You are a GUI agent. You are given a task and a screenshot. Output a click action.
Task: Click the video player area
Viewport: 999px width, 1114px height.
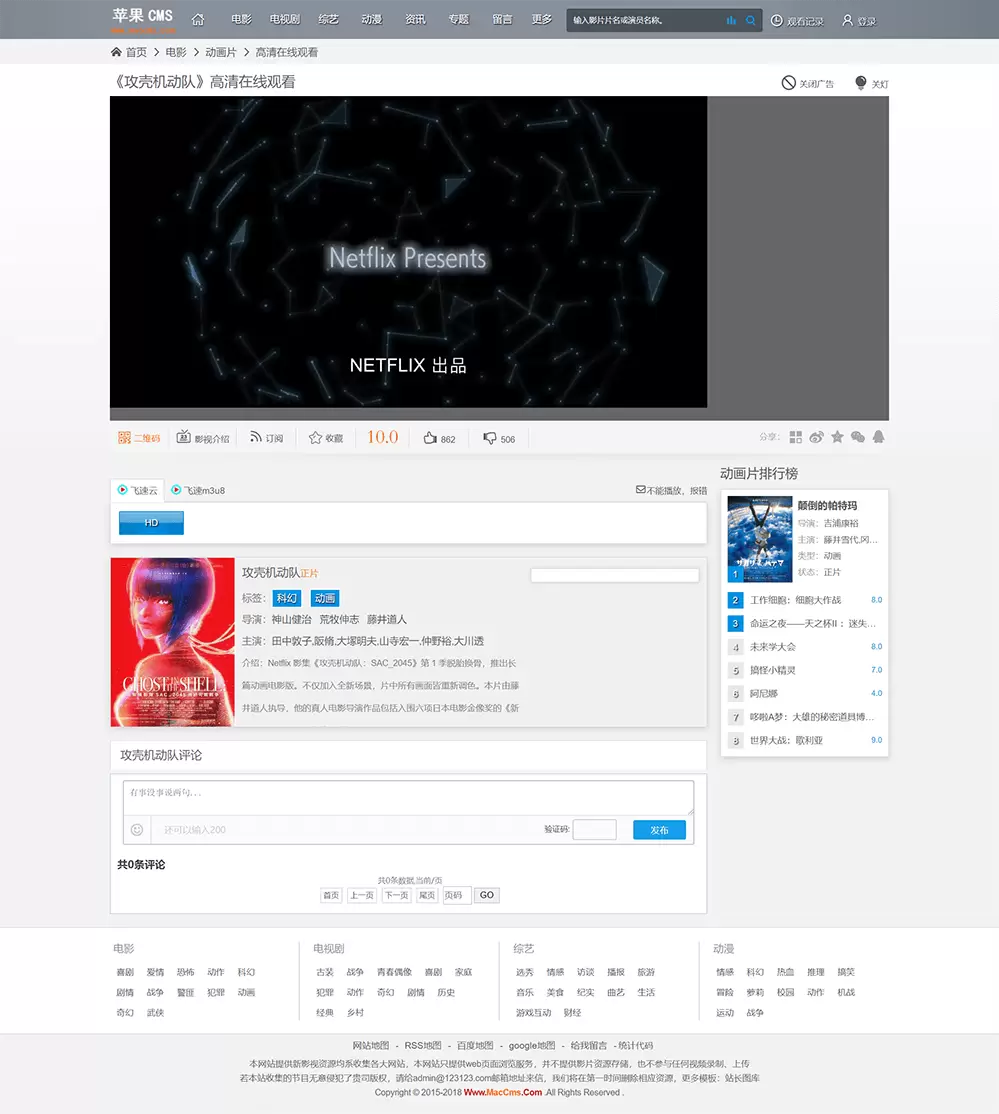coord(409,252)
